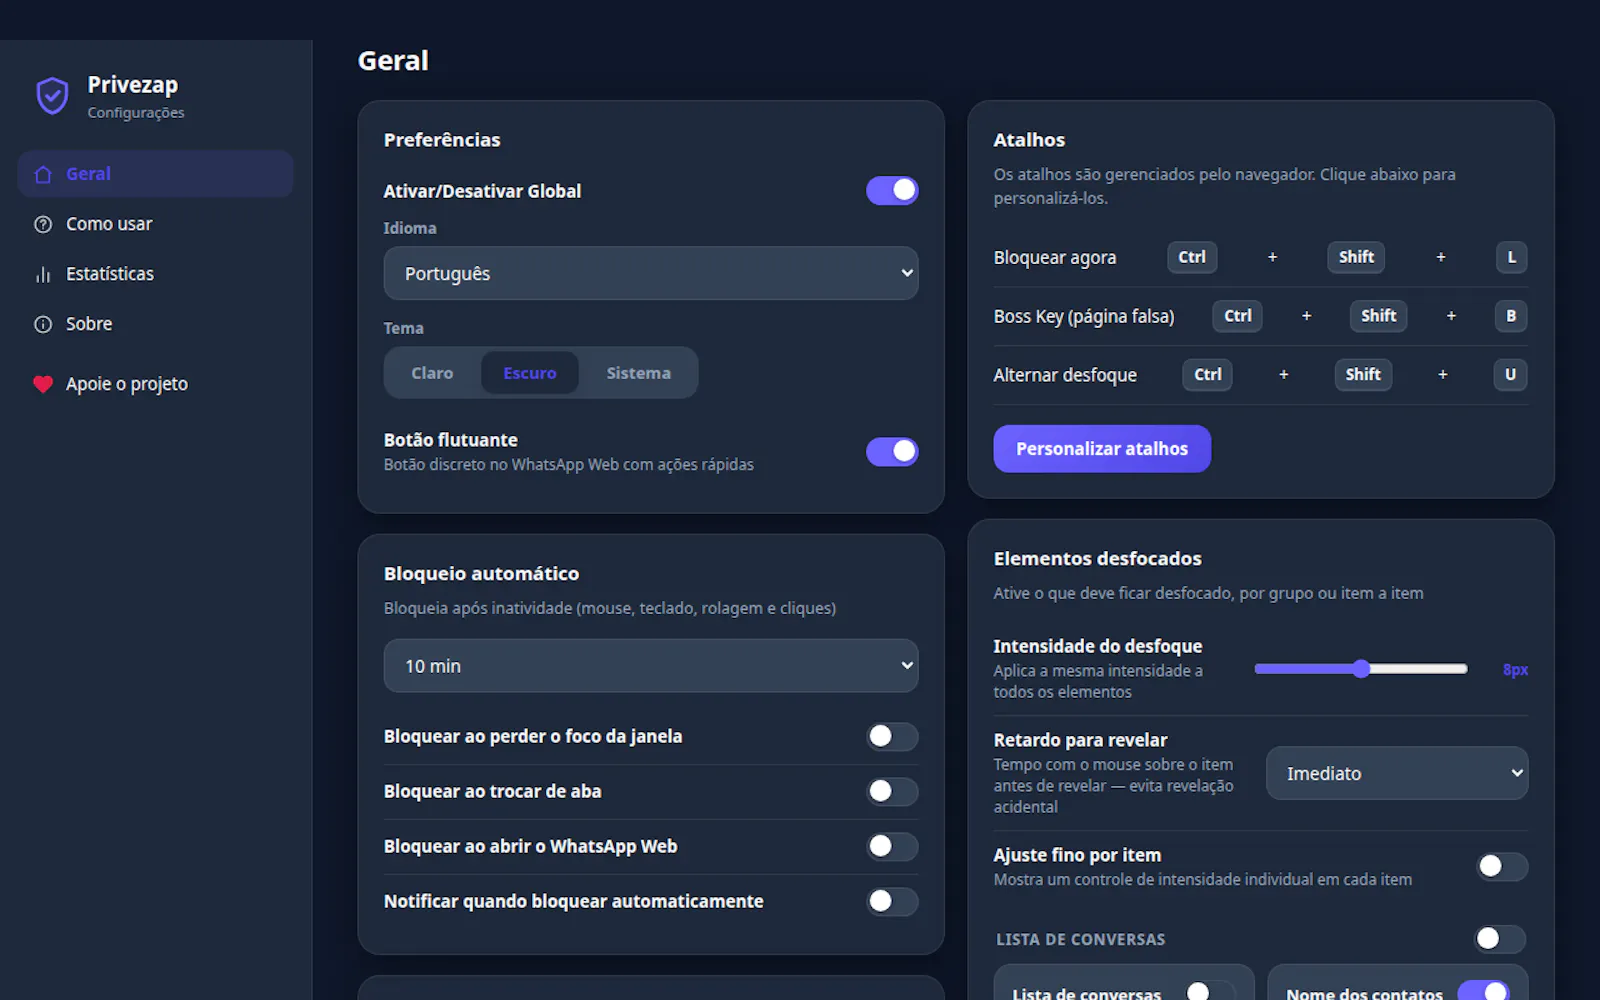Click the U key badge for Alternar desfoque
The height and width of the screenshot is (1000, 1600).
[x=1511, y=375]
